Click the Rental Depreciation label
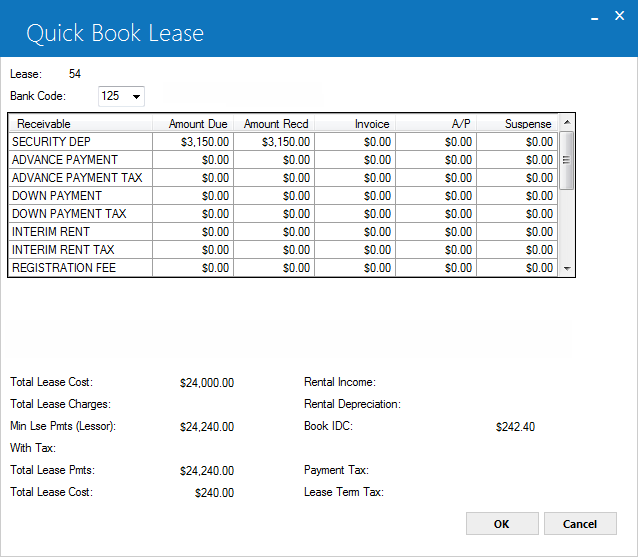638x557 pixels. coord(352,404)
